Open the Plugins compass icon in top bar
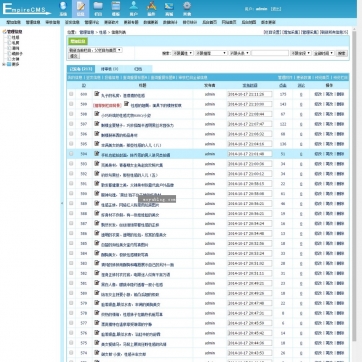Image resolution: width=362 pixels, height=362 pixels. click(151, 6)
